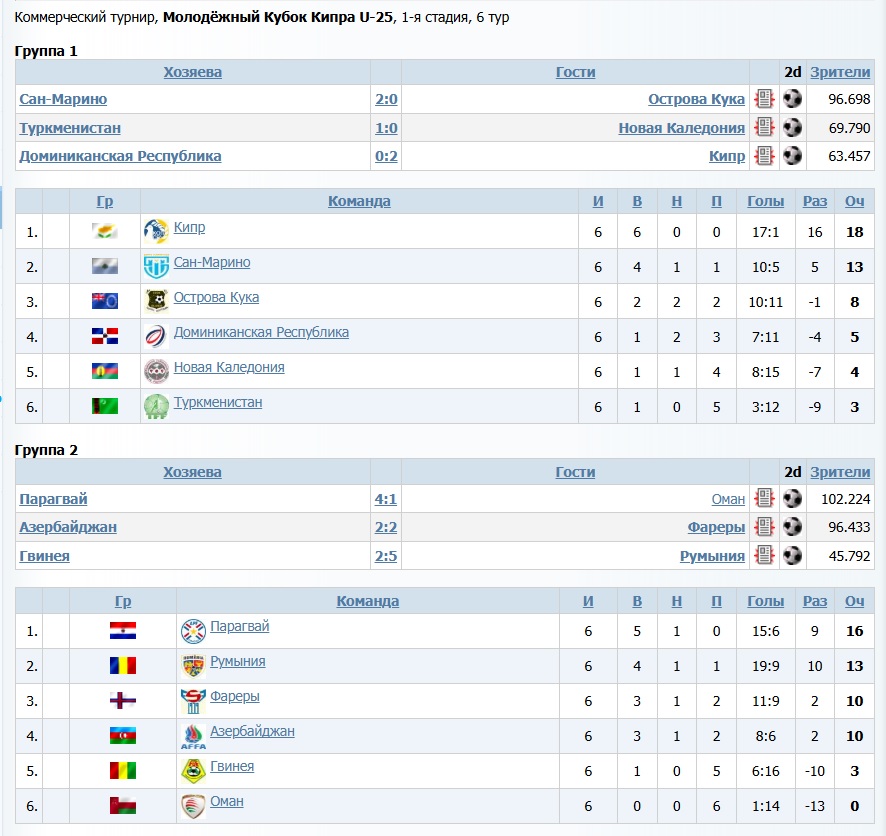Click the Кипр team logo in standings
The image size is (886, 836).
[155, 231]
